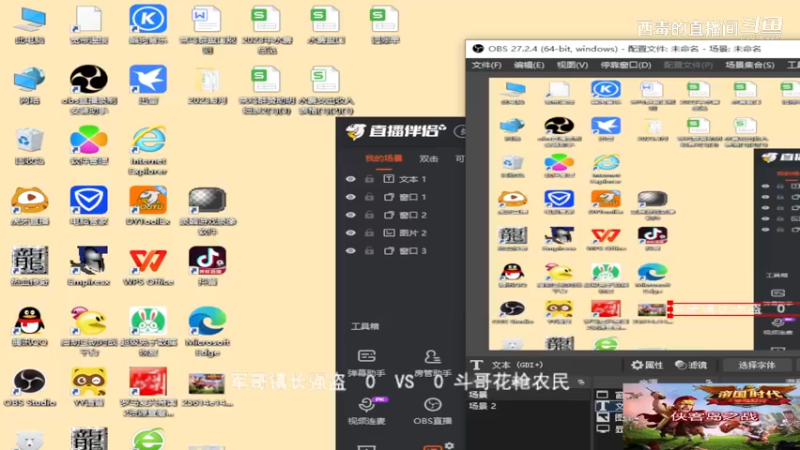Screen dimensions: 800x450
Task: Open the OBS live assistant shortcut with black logo
Action: pyautogui.click(x=89, y=89)
